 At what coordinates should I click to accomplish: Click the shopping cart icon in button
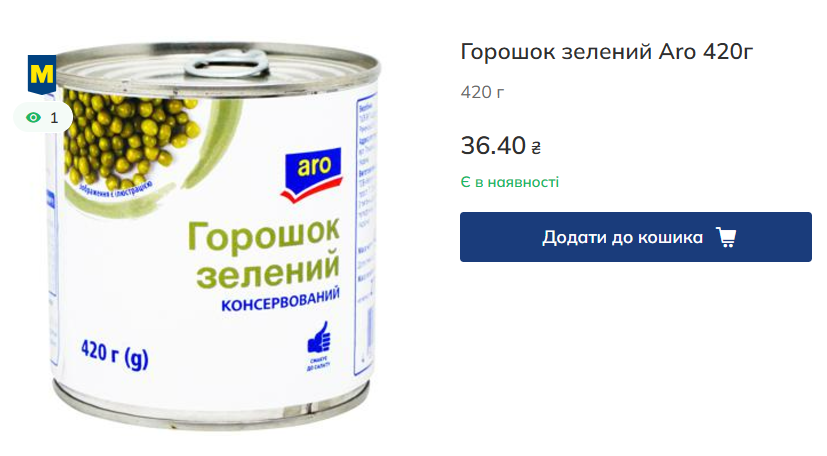(x=726, y=237)
